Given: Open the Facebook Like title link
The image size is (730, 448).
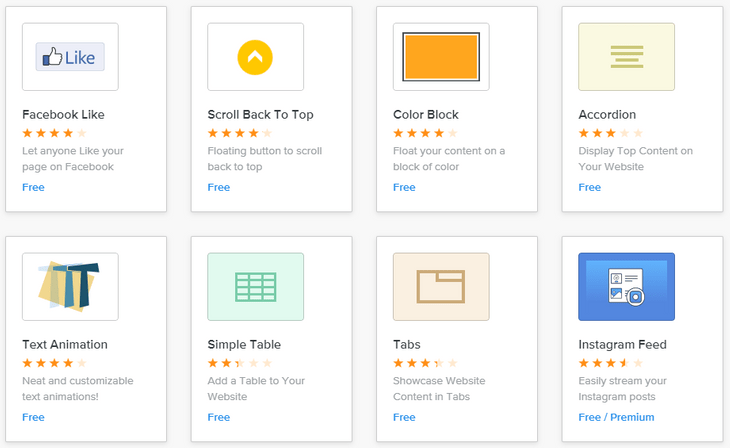Looking at the screenshot, I should 63,115.
